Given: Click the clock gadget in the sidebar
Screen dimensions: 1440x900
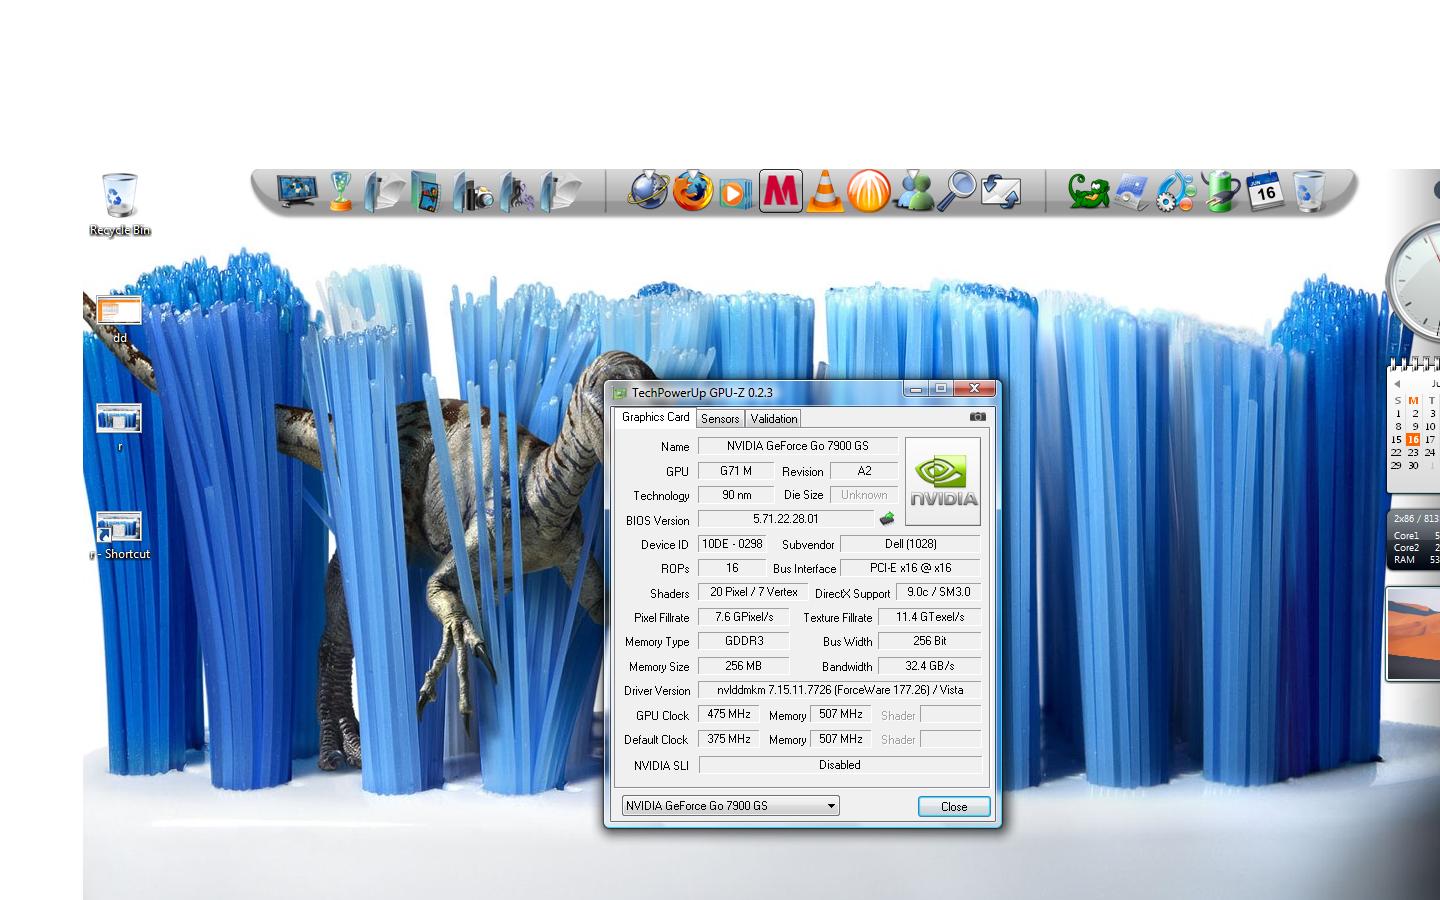Looking at the screenshot, I should (x=1413, y=281).
